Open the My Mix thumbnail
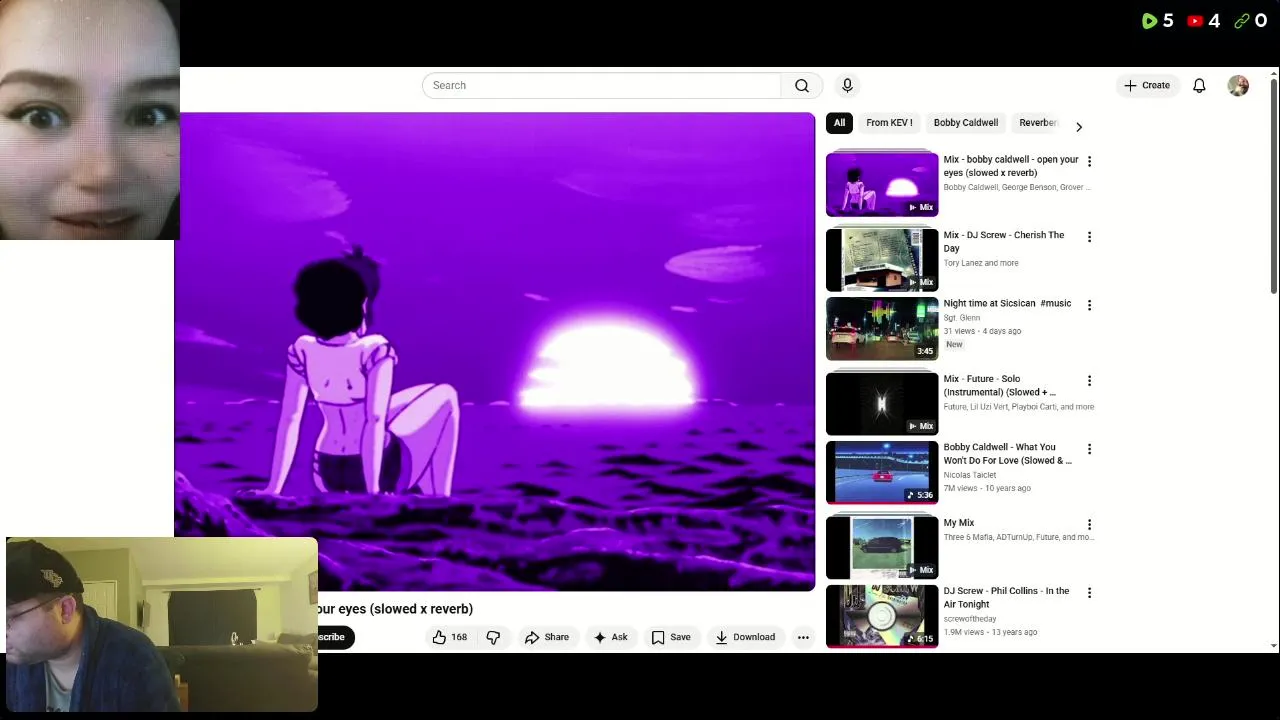This screenshot has height=720, width=1280. [882, 548]
